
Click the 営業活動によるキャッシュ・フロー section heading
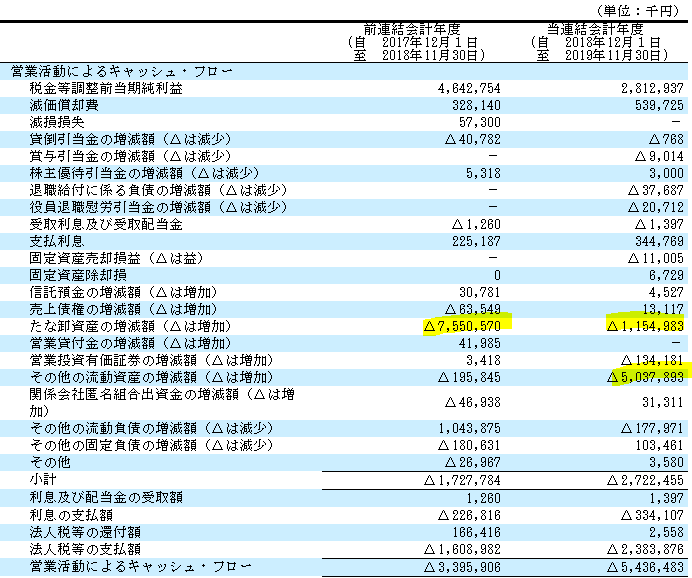(x=121, y=71)
